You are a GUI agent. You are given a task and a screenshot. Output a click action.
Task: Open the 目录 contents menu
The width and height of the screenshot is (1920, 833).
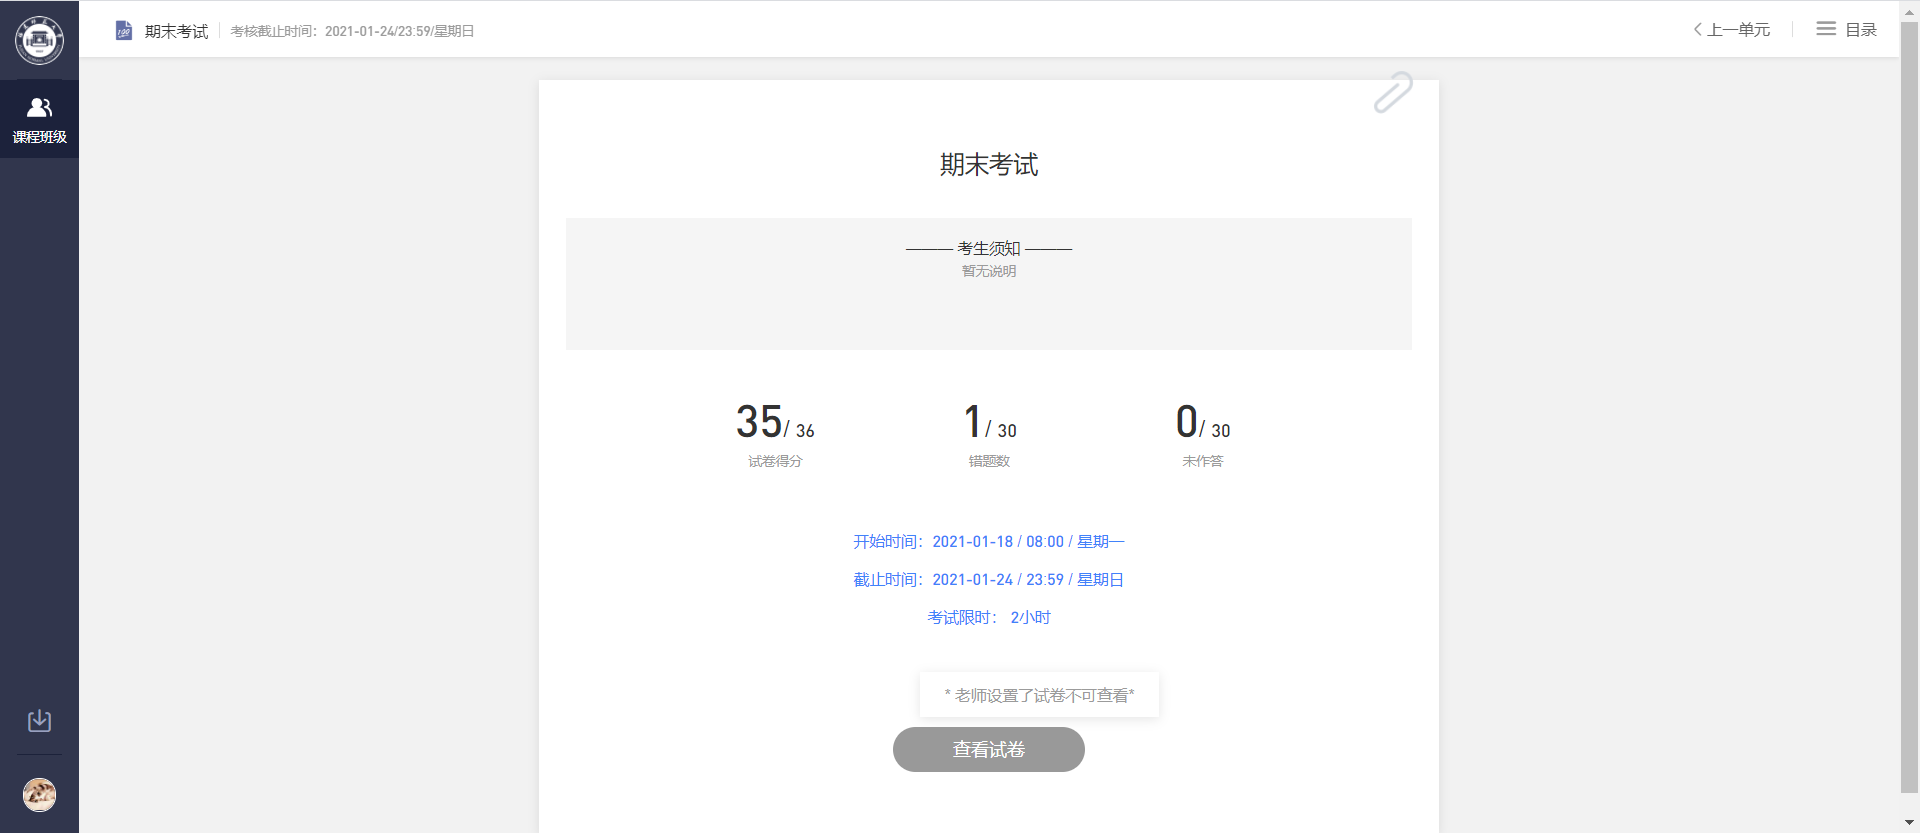[x=1846, y=30]
